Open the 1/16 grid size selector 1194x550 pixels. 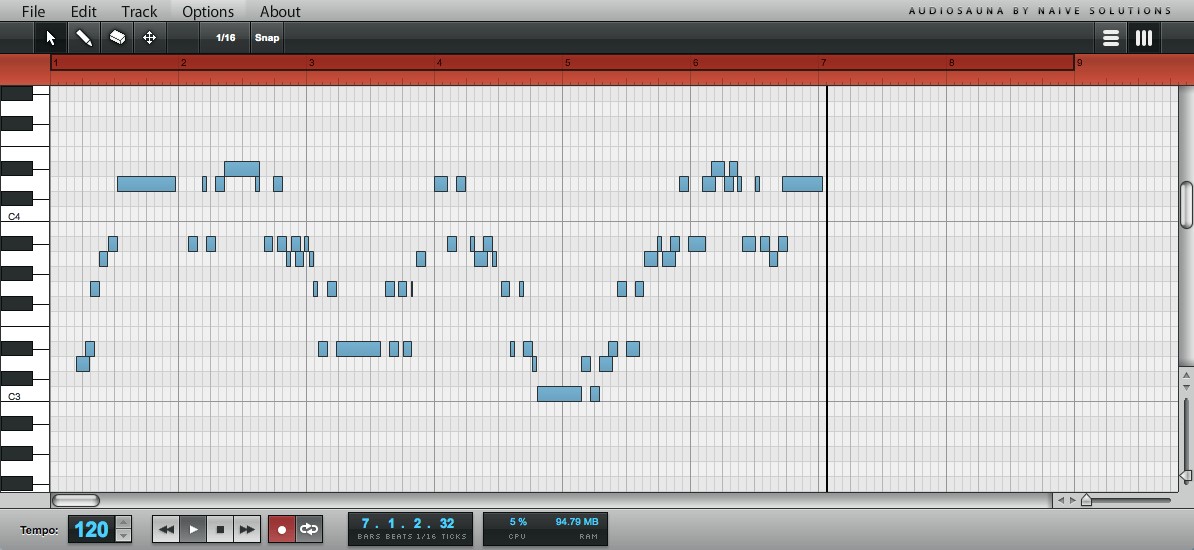coord(226,38)
